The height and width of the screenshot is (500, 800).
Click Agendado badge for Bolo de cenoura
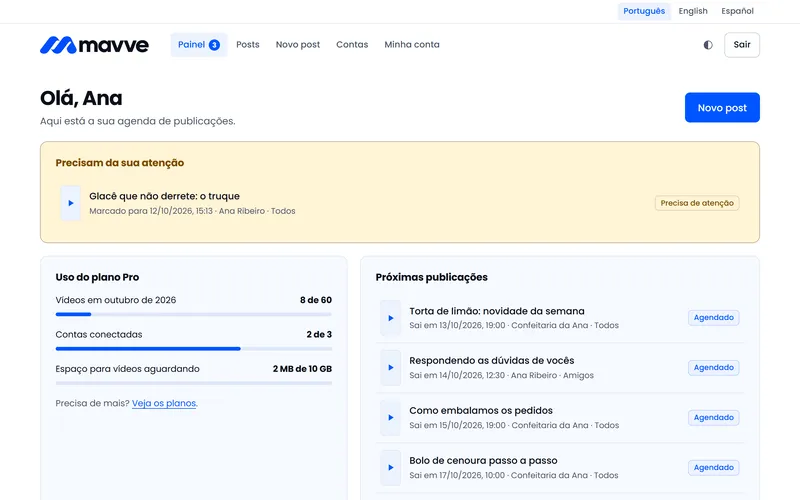click(x=713, y=468)
